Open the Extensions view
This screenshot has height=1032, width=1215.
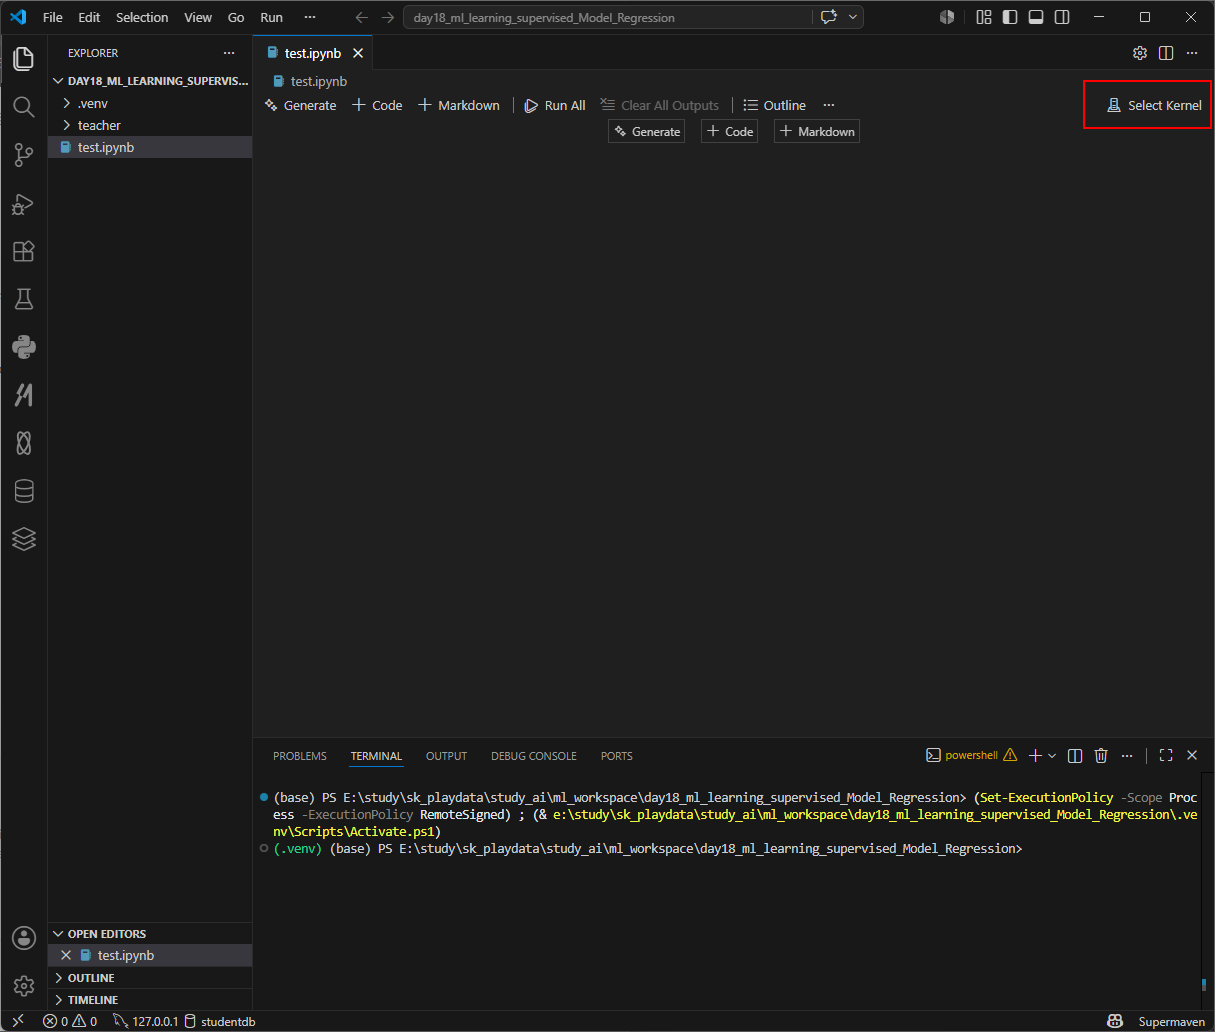pos(24,251)
